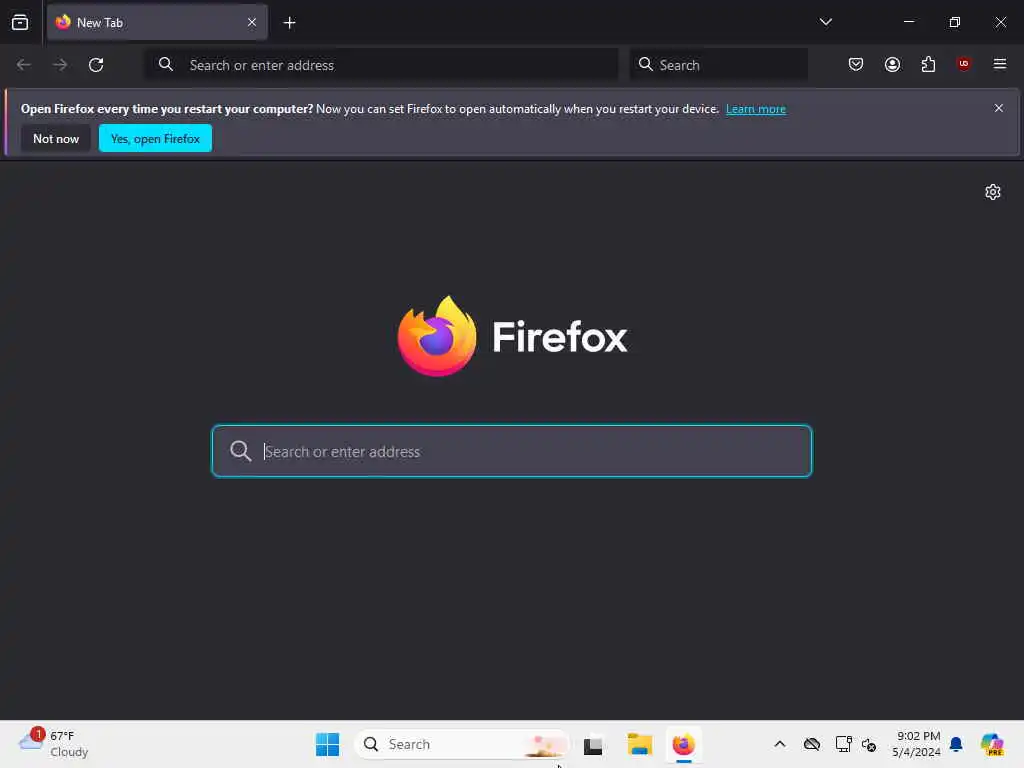
Task: Open the Firefox account icon
Action: tap(892, 64)
